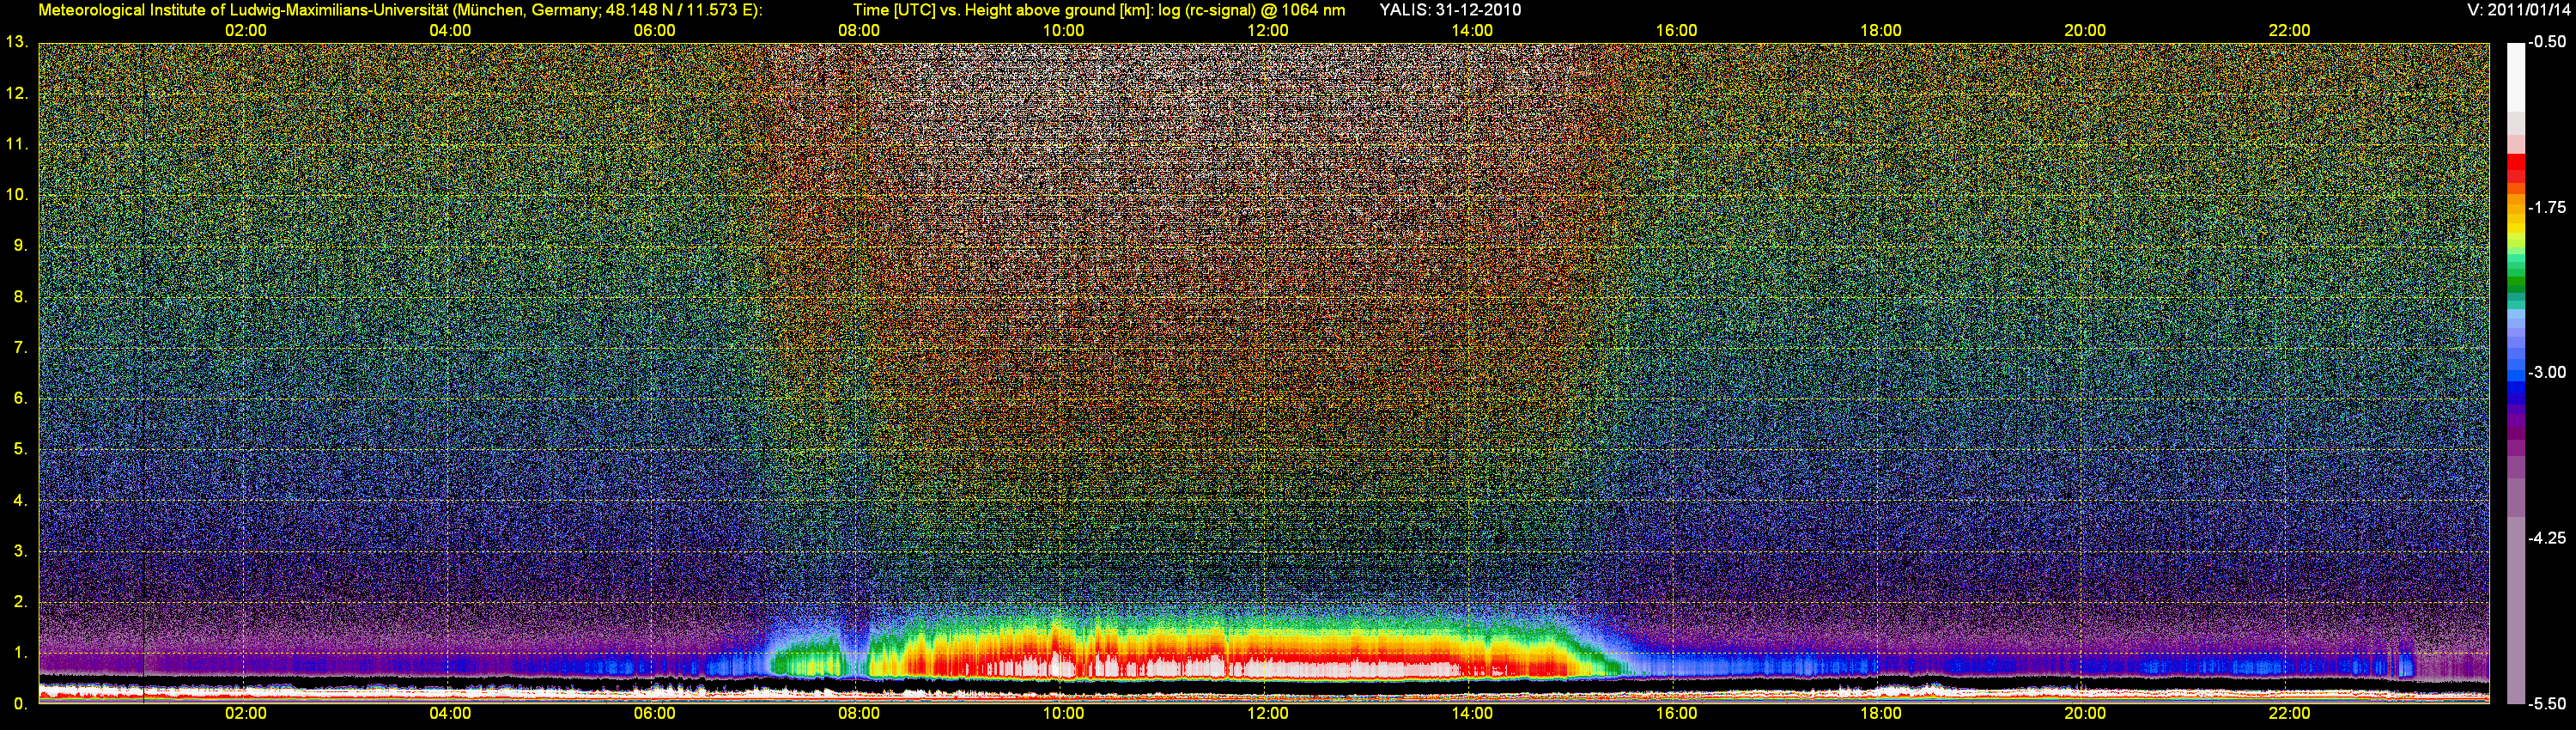Screen dimensions: 2576x730
Task: Click the 02:00 label on the bottom time axis
Action: pos(246,713)
